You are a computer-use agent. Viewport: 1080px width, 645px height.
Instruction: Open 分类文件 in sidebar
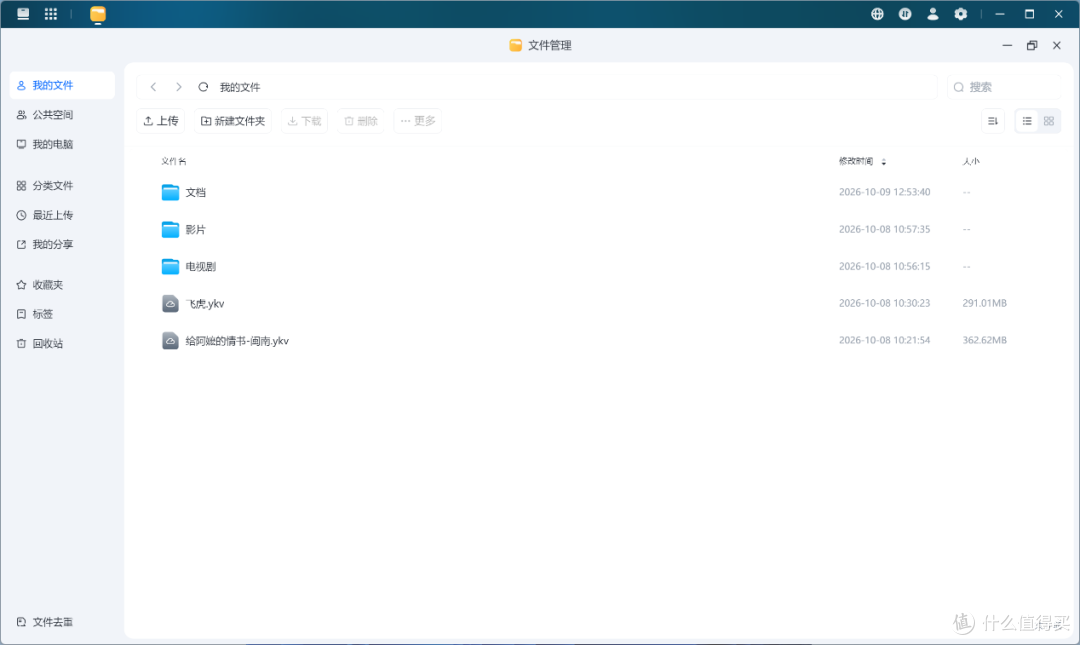(63, 186)
